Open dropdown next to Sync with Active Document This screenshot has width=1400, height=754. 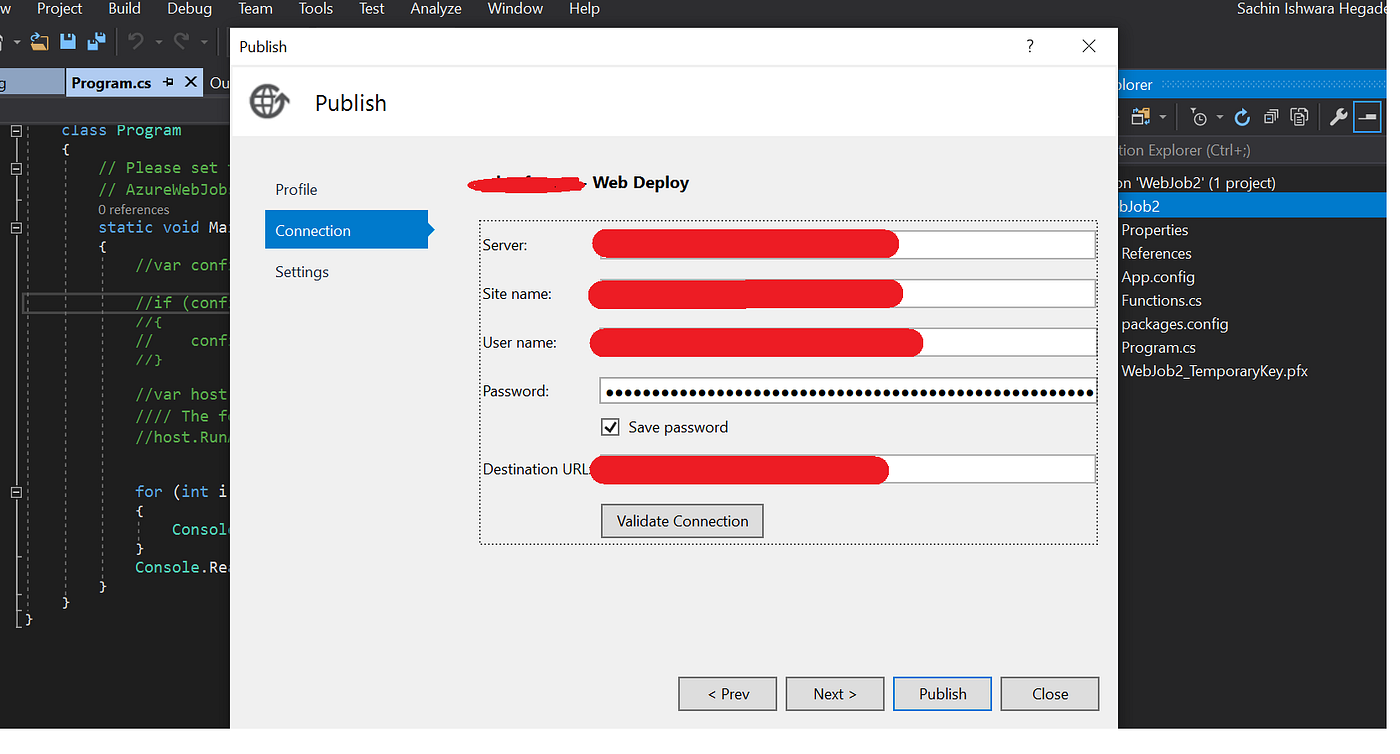tap(1163, 118)
